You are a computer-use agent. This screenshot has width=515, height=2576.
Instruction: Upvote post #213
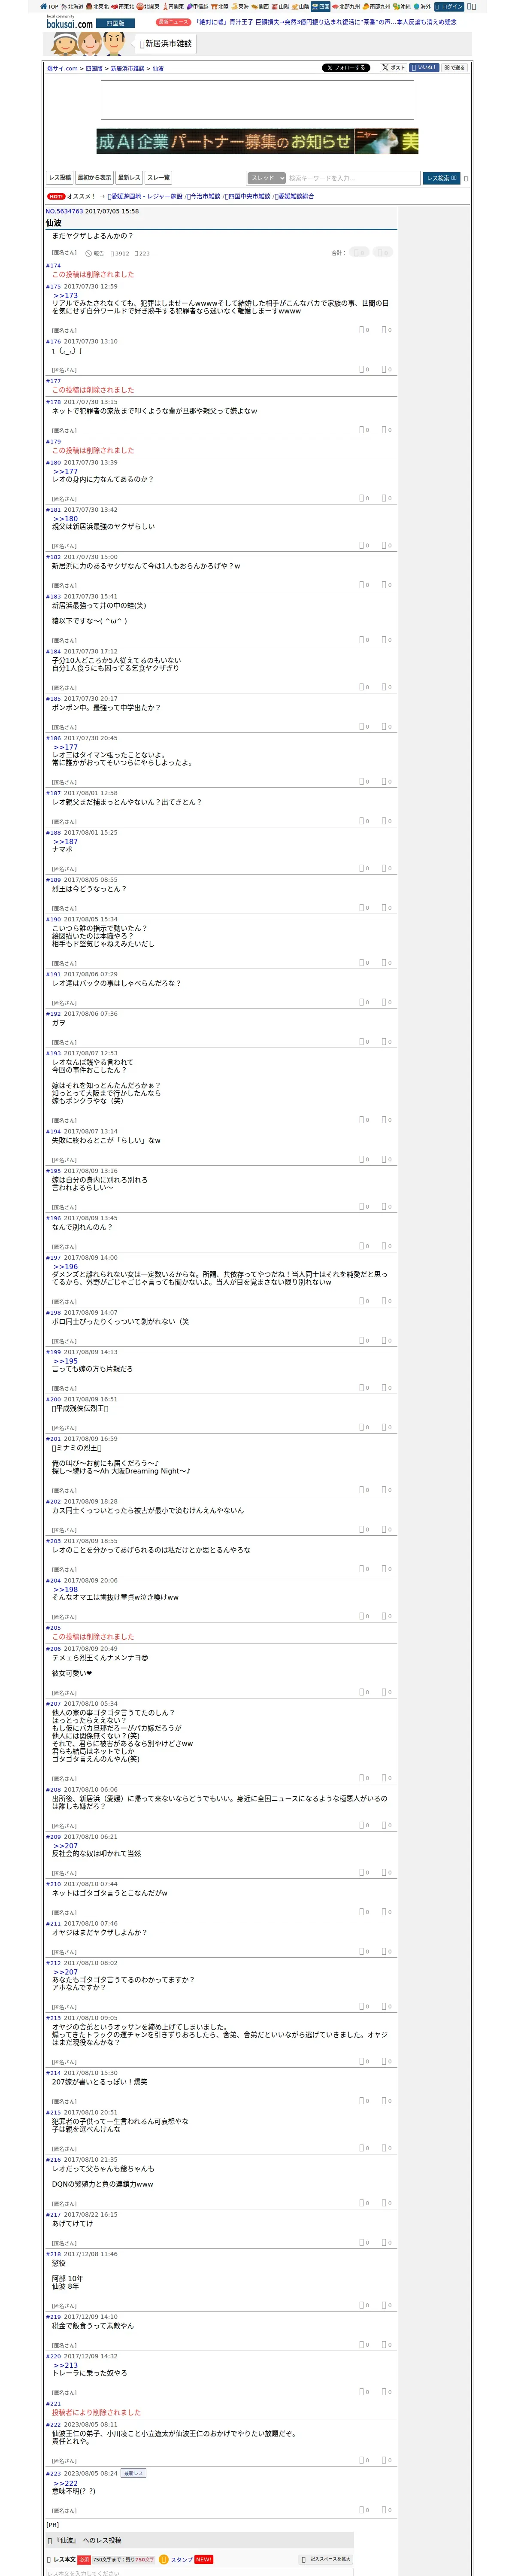click(x=364, y=2062)
